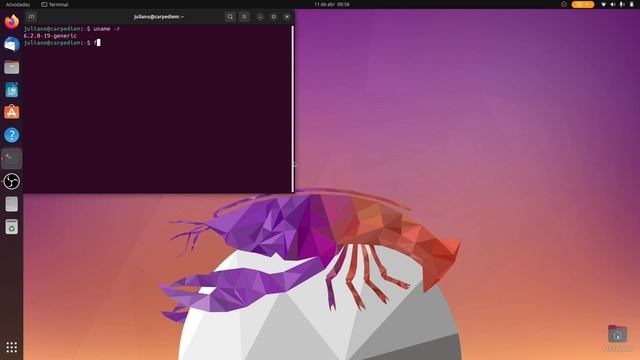Launch Thunderbird mail from the dock

pos(12,44)
